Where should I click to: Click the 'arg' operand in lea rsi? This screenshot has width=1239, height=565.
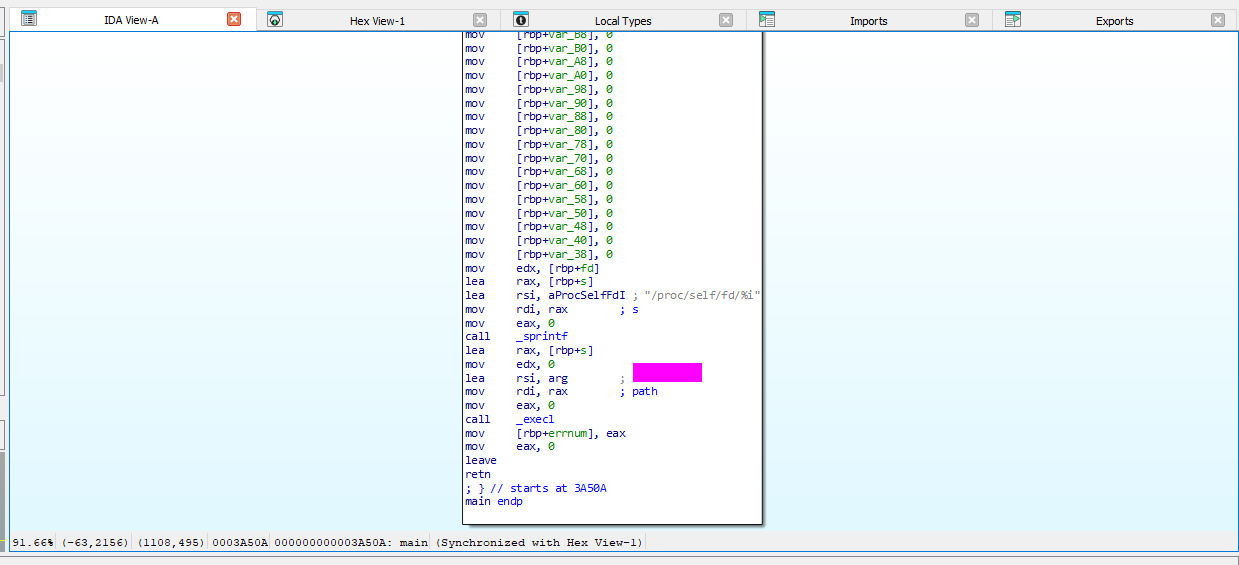(558, 378)
